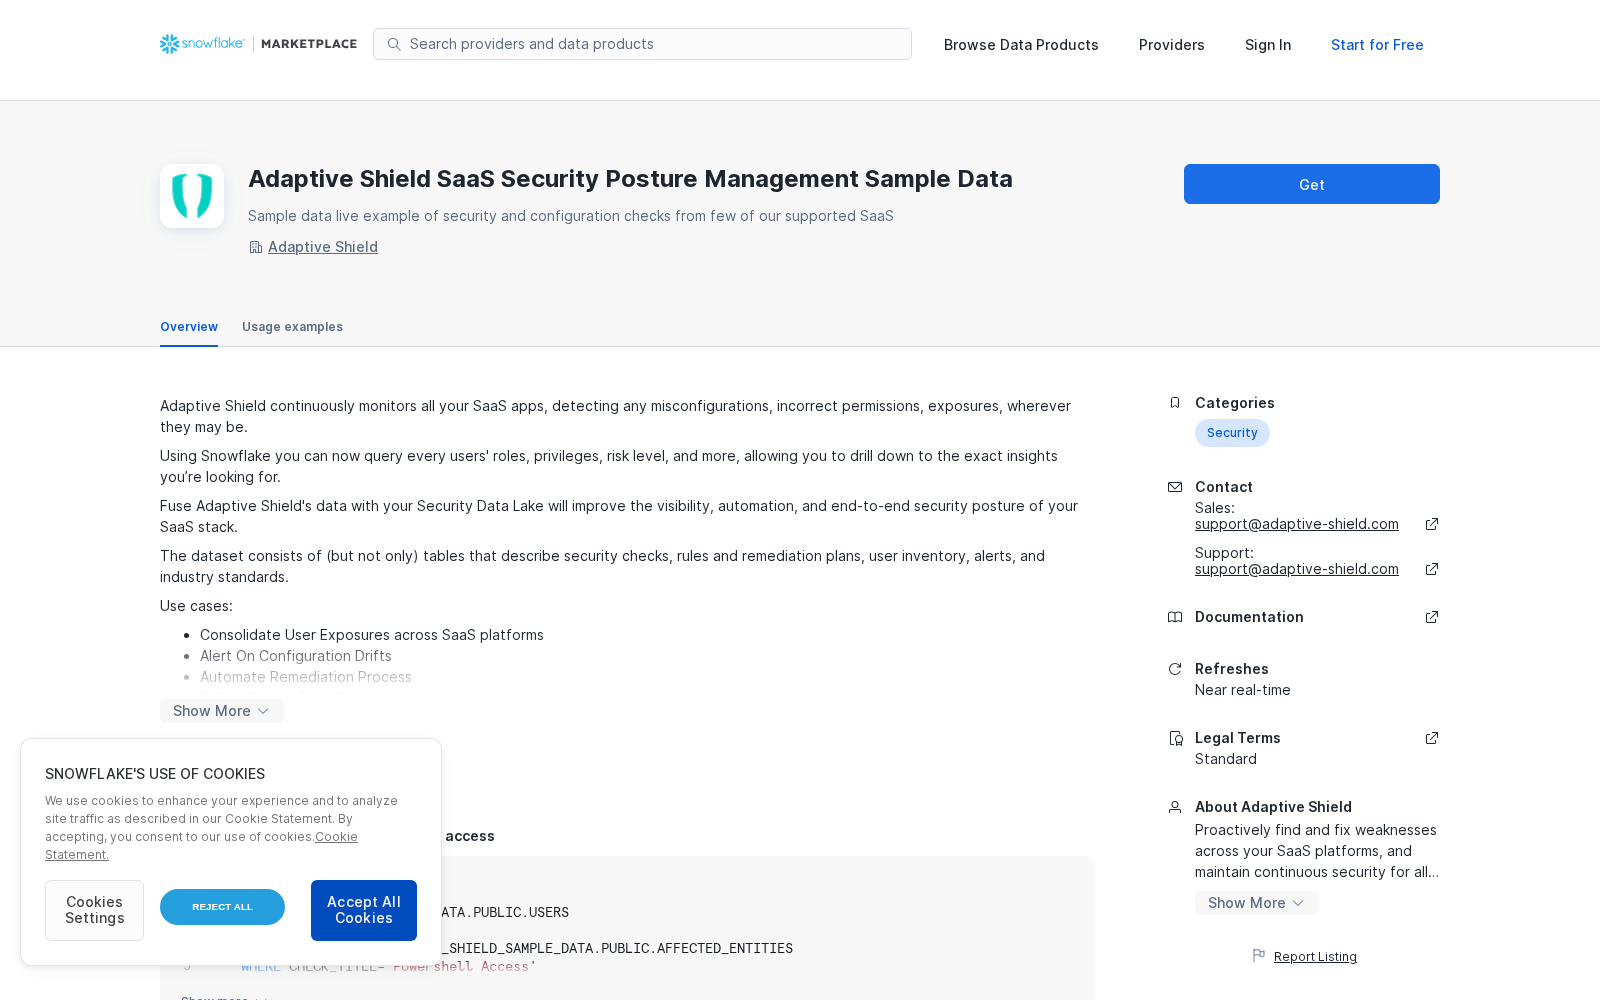This screenshot has width=1600, height=1000.
Task: Click the blue Get button
Action: 1312,184
